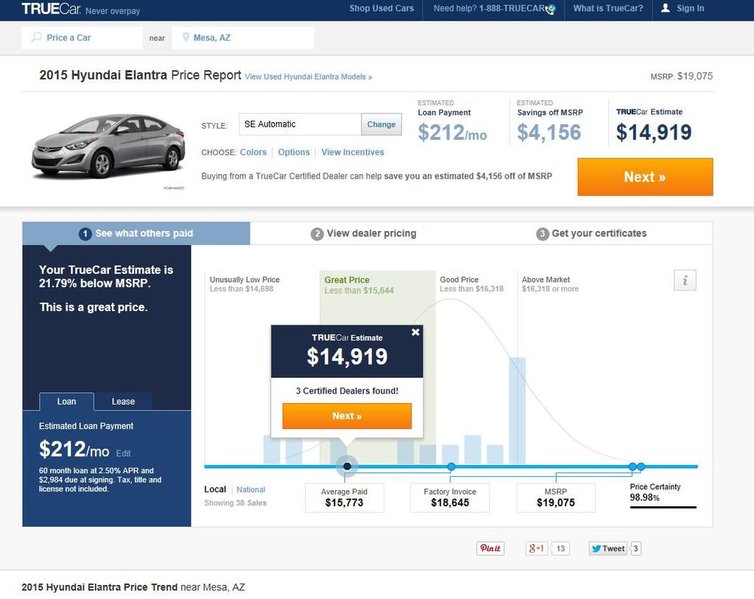Click the Good Price label
This screenshot has width=754, height=599.
(x=459, y=279)
